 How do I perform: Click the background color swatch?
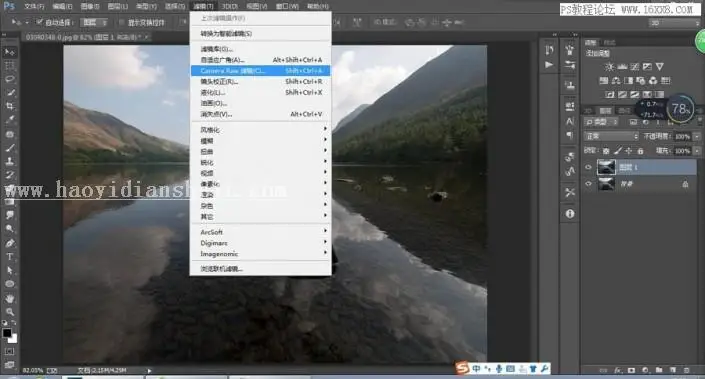point(13,339)
